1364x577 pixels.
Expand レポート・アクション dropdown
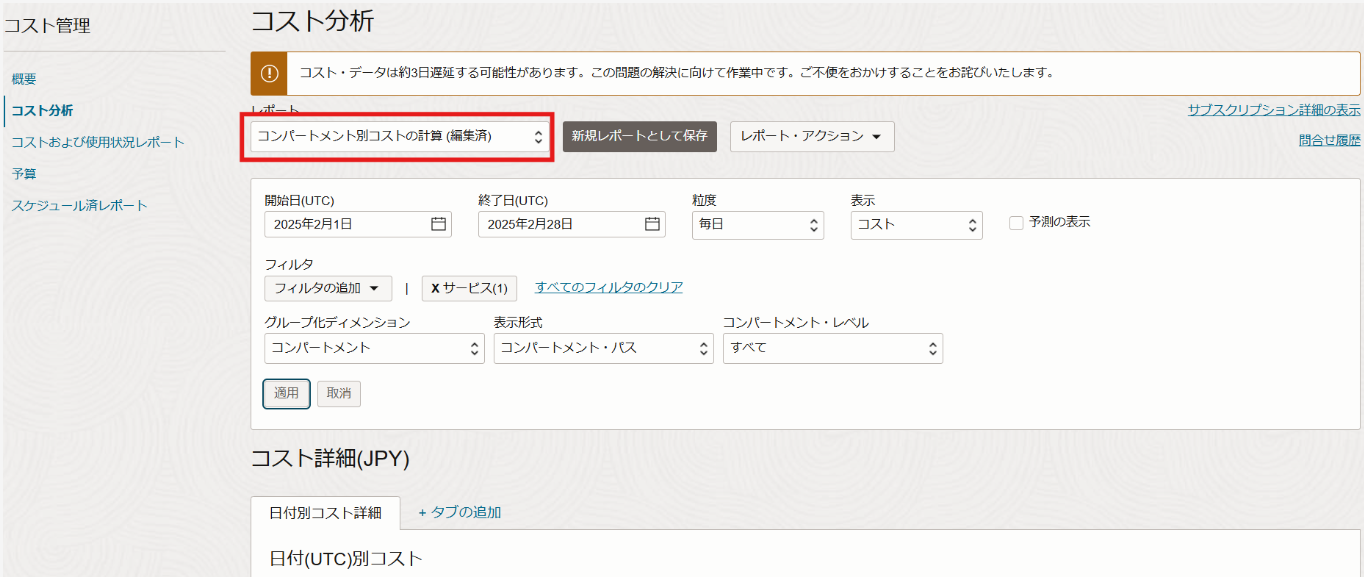(x=812, y=137)
